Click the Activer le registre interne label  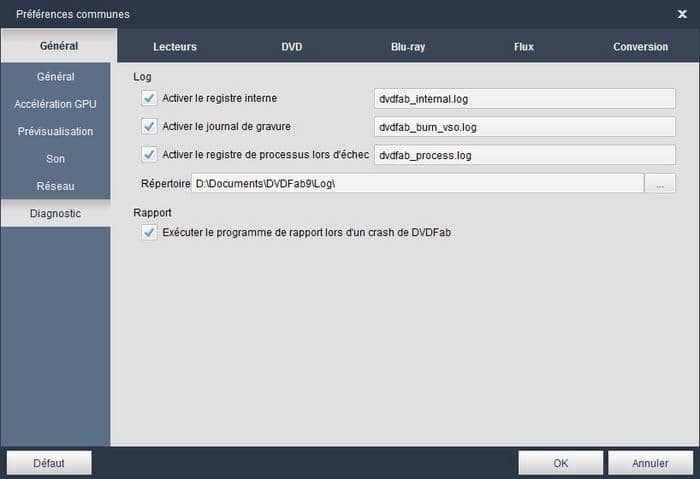[x=220, y=98]
